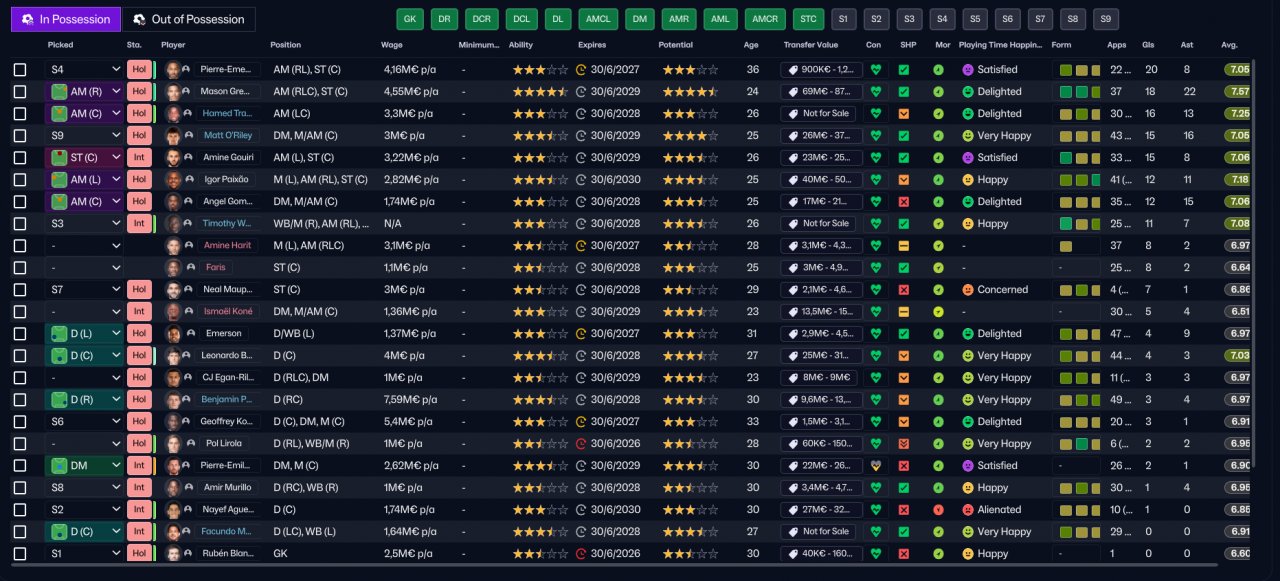
Task: Click the Alienated face icon in Nayef Aguerd's row
Action: [x=968, y=510]
